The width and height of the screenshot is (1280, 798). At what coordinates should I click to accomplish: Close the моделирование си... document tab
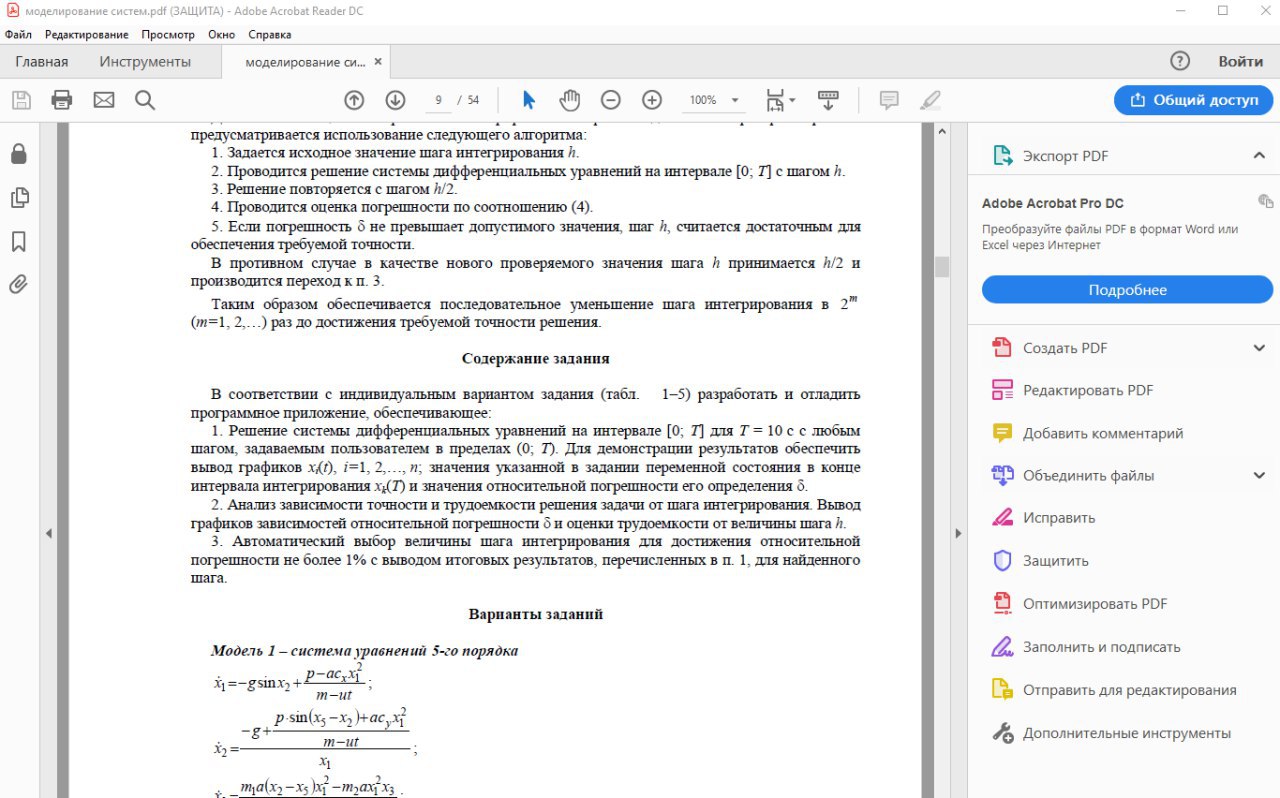click(x=378, y=61)
